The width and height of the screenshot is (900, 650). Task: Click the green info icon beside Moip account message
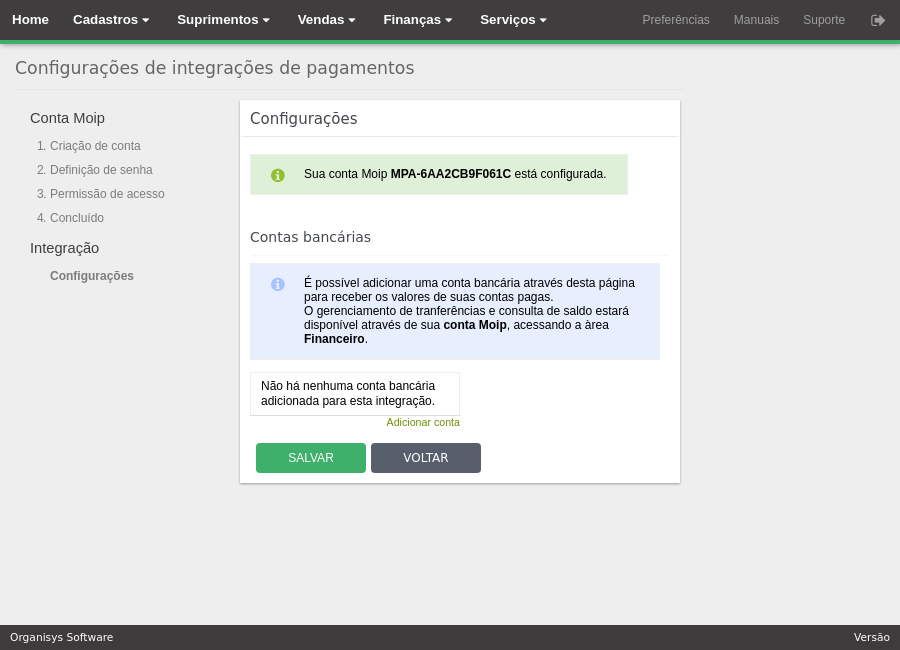pos(278,175)
